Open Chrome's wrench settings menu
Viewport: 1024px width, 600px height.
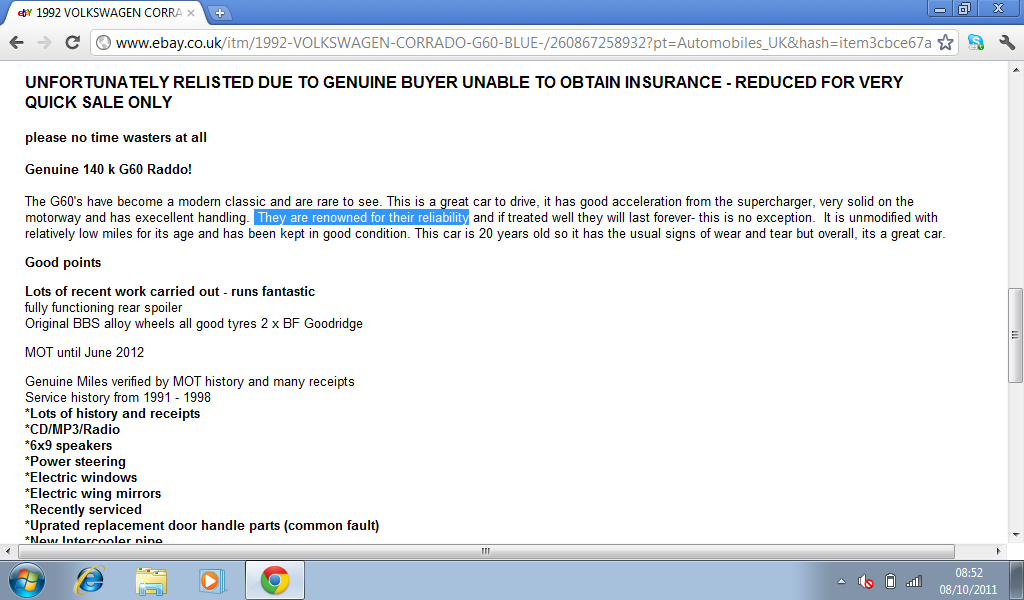1006,42
